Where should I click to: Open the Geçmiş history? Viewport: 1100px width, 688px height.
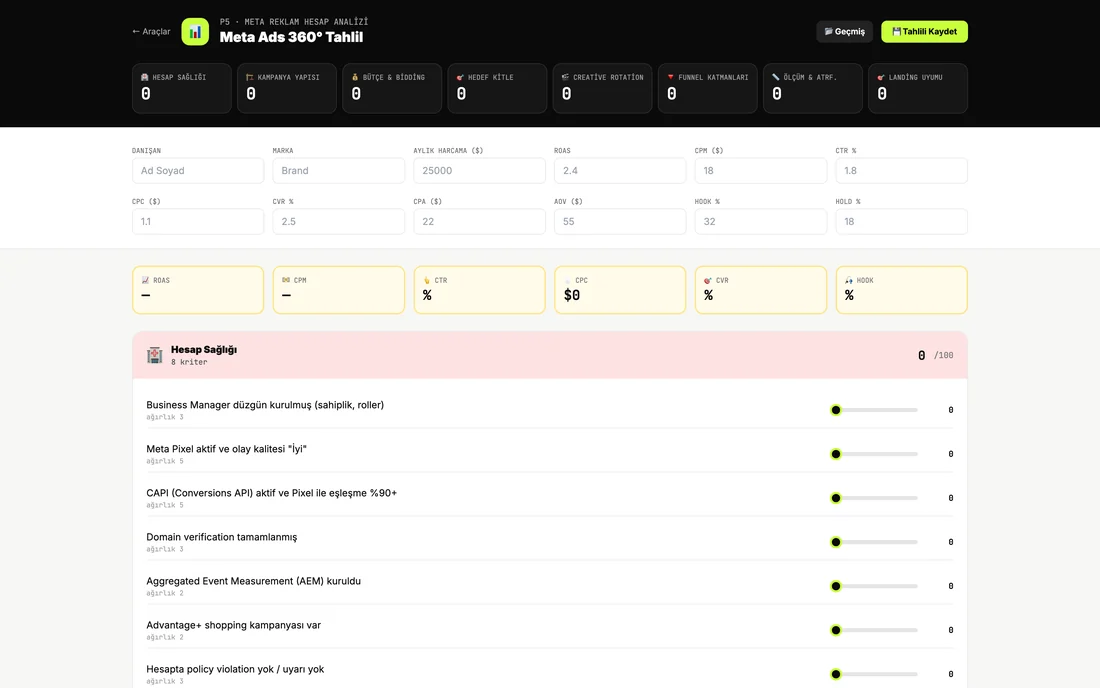[845, 32]
